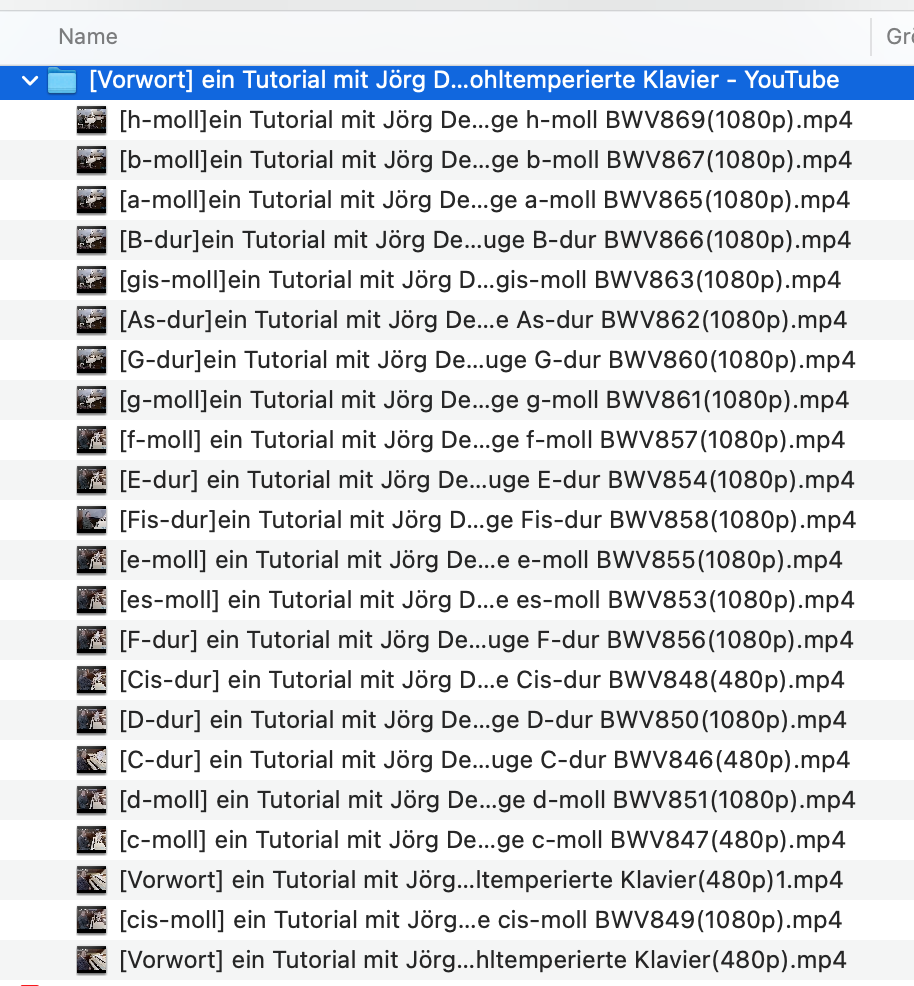
Task: Click the f-moll BWV857 video thumbnail
Action: point(92,440)
